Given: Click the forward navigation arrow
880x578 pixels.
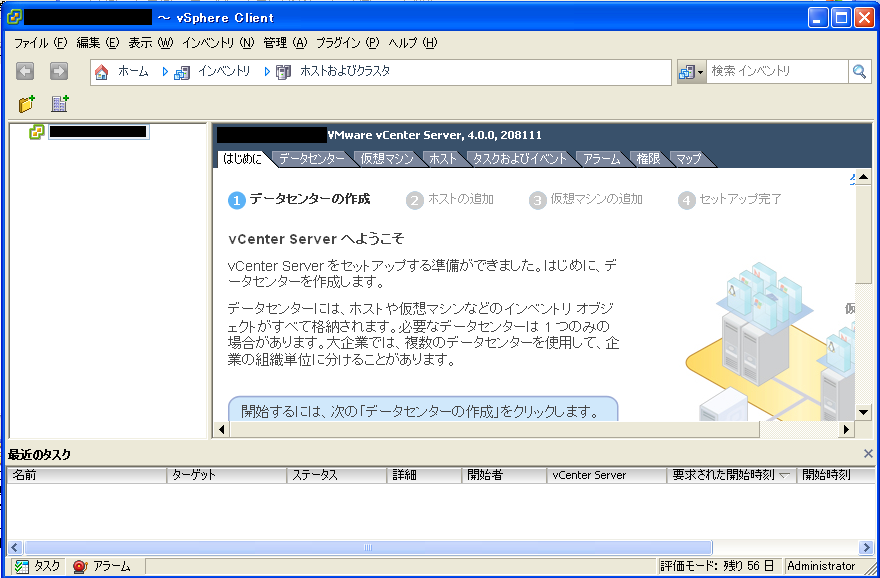Looking at the screenshot, I should (x=59, y=71).
